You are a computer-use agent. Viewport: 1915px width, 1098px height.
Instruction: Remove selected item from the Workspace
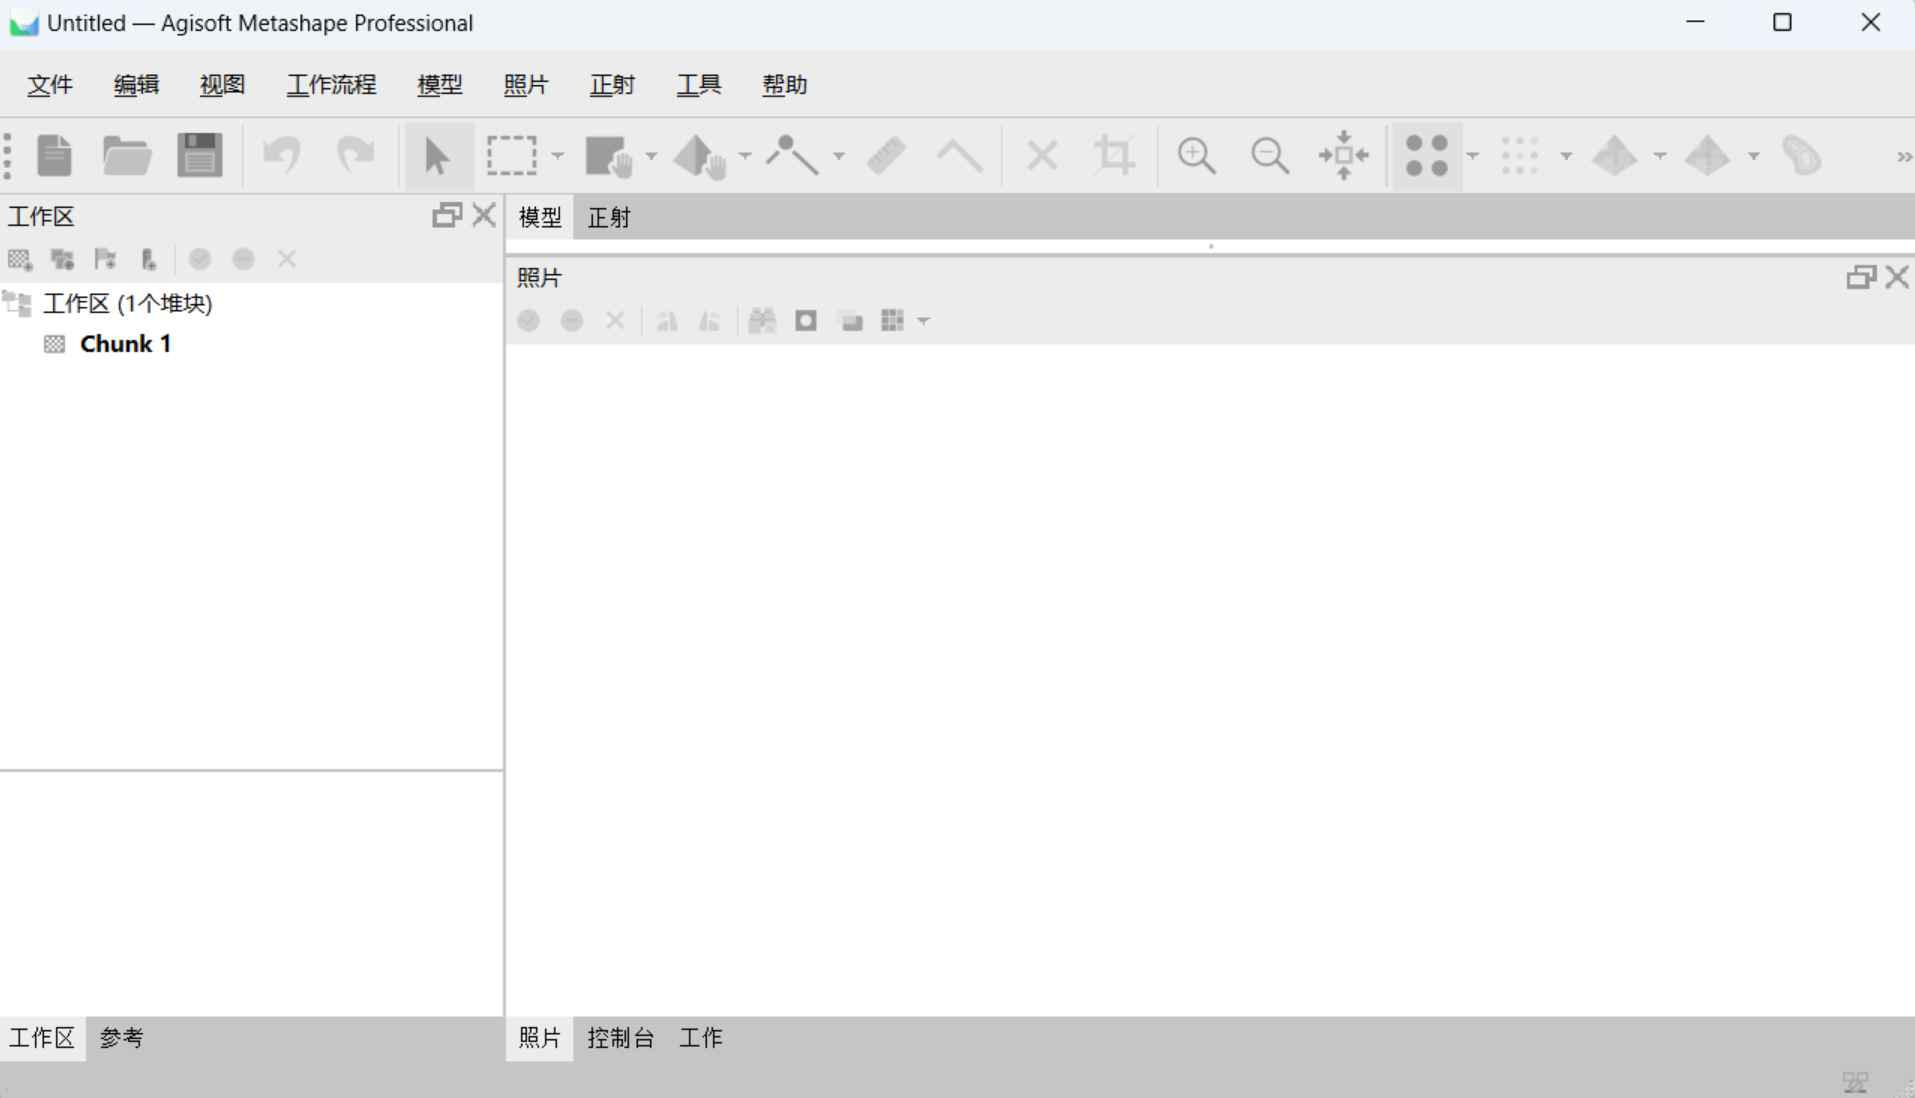(x=287, y=259)
